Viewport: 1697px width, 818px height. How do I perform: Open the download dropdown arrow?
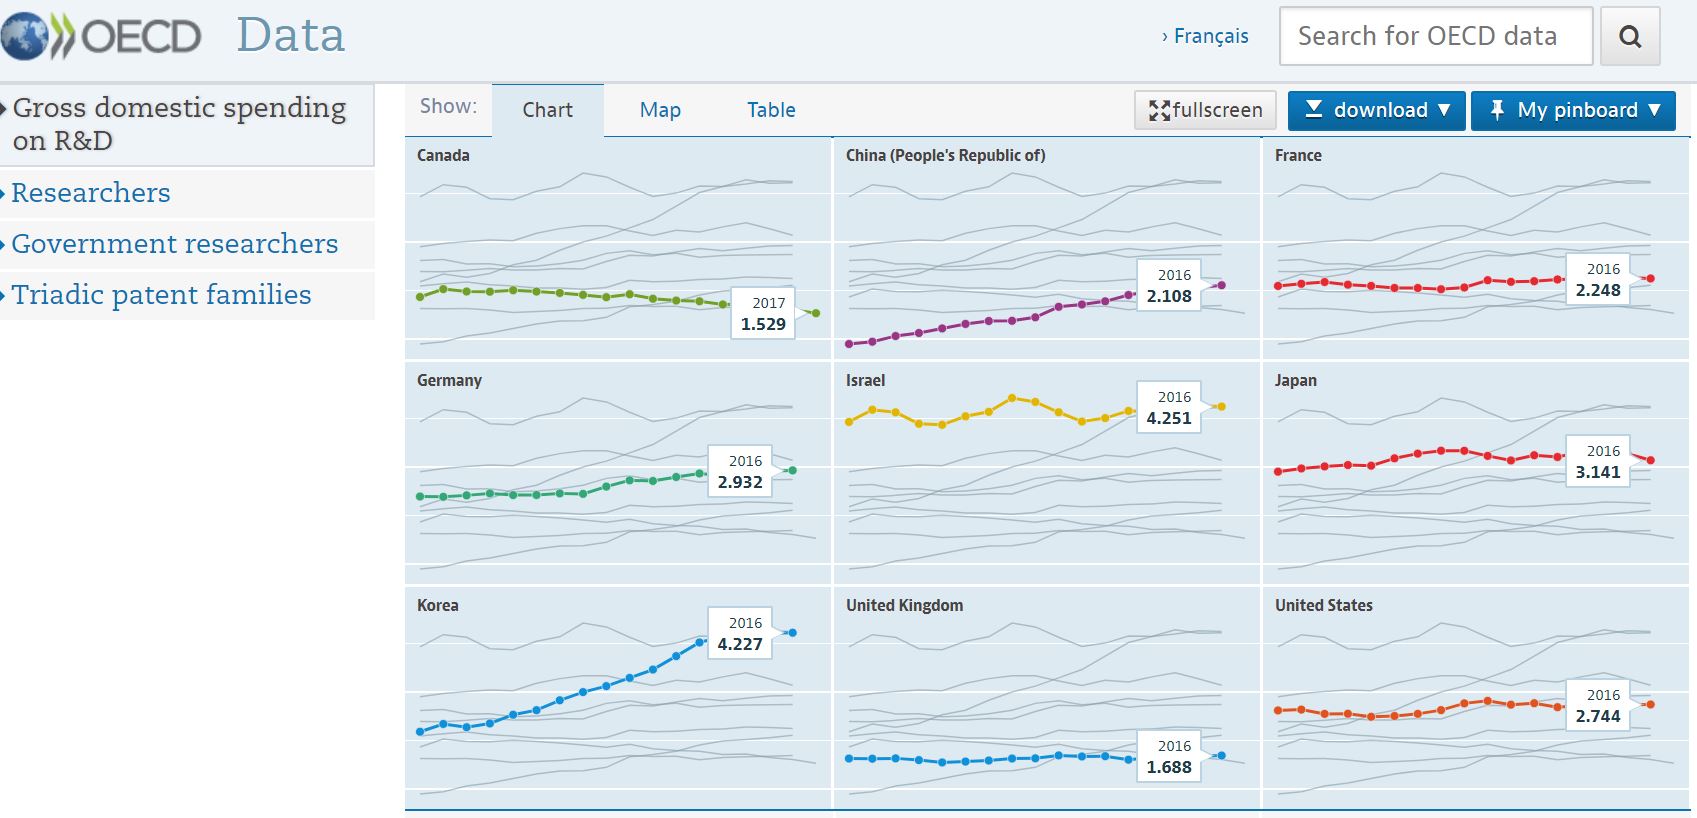click(x=1444, y=110)
